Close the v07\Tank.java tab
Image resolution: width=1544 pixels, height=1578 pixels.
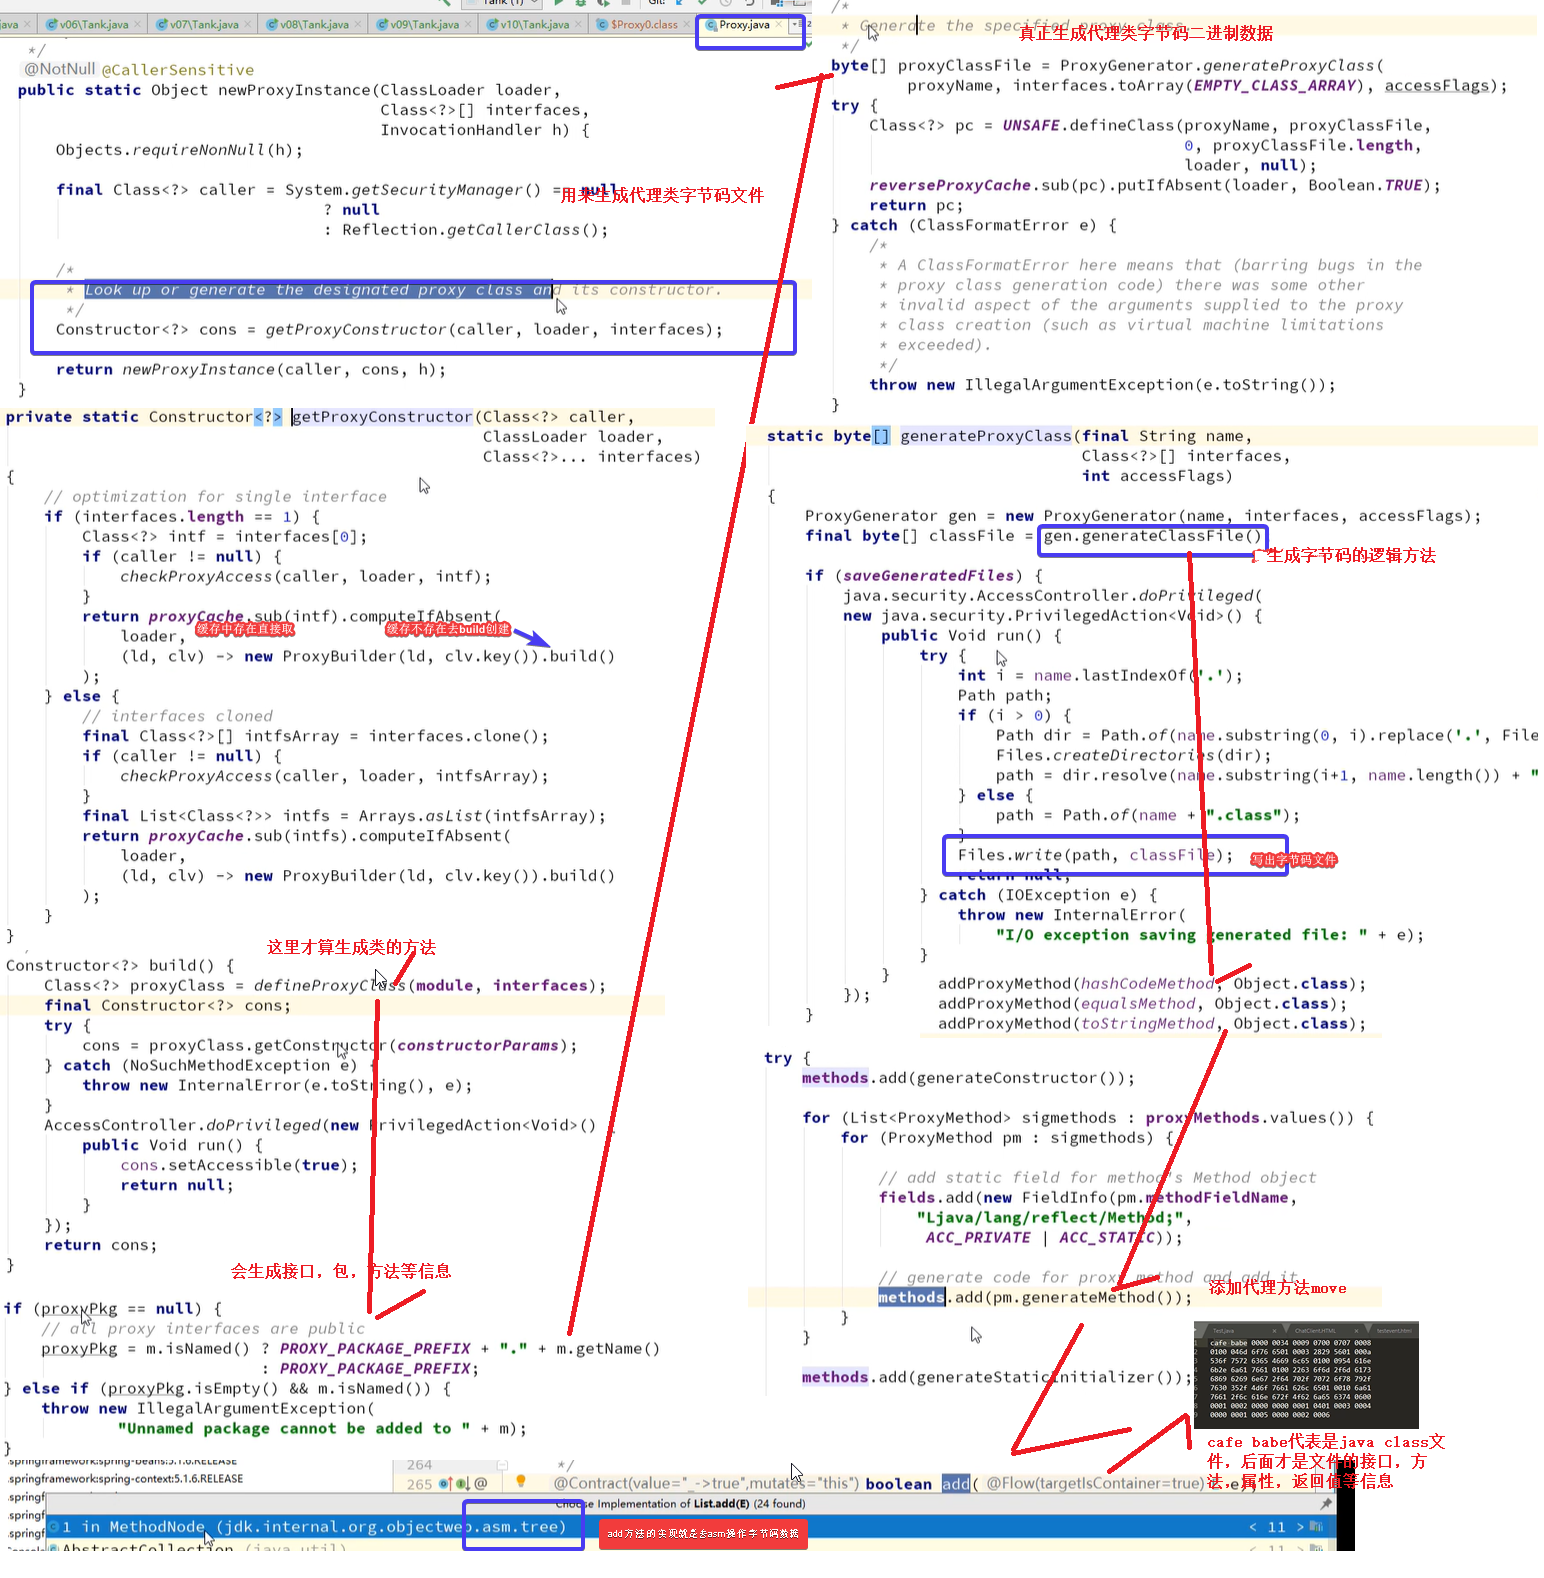(x=249, y=24)
